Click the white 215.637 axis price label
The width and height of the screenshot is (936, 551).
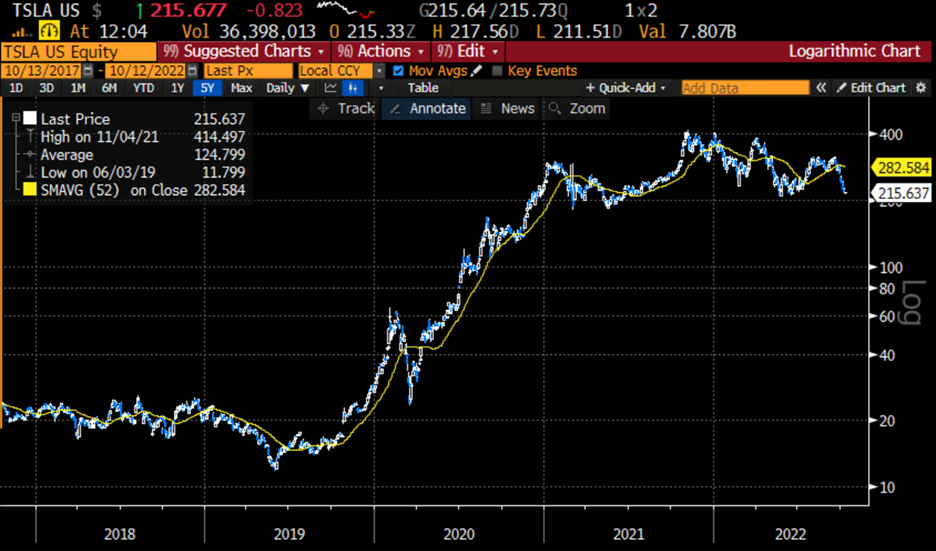(x=903, y=193)
